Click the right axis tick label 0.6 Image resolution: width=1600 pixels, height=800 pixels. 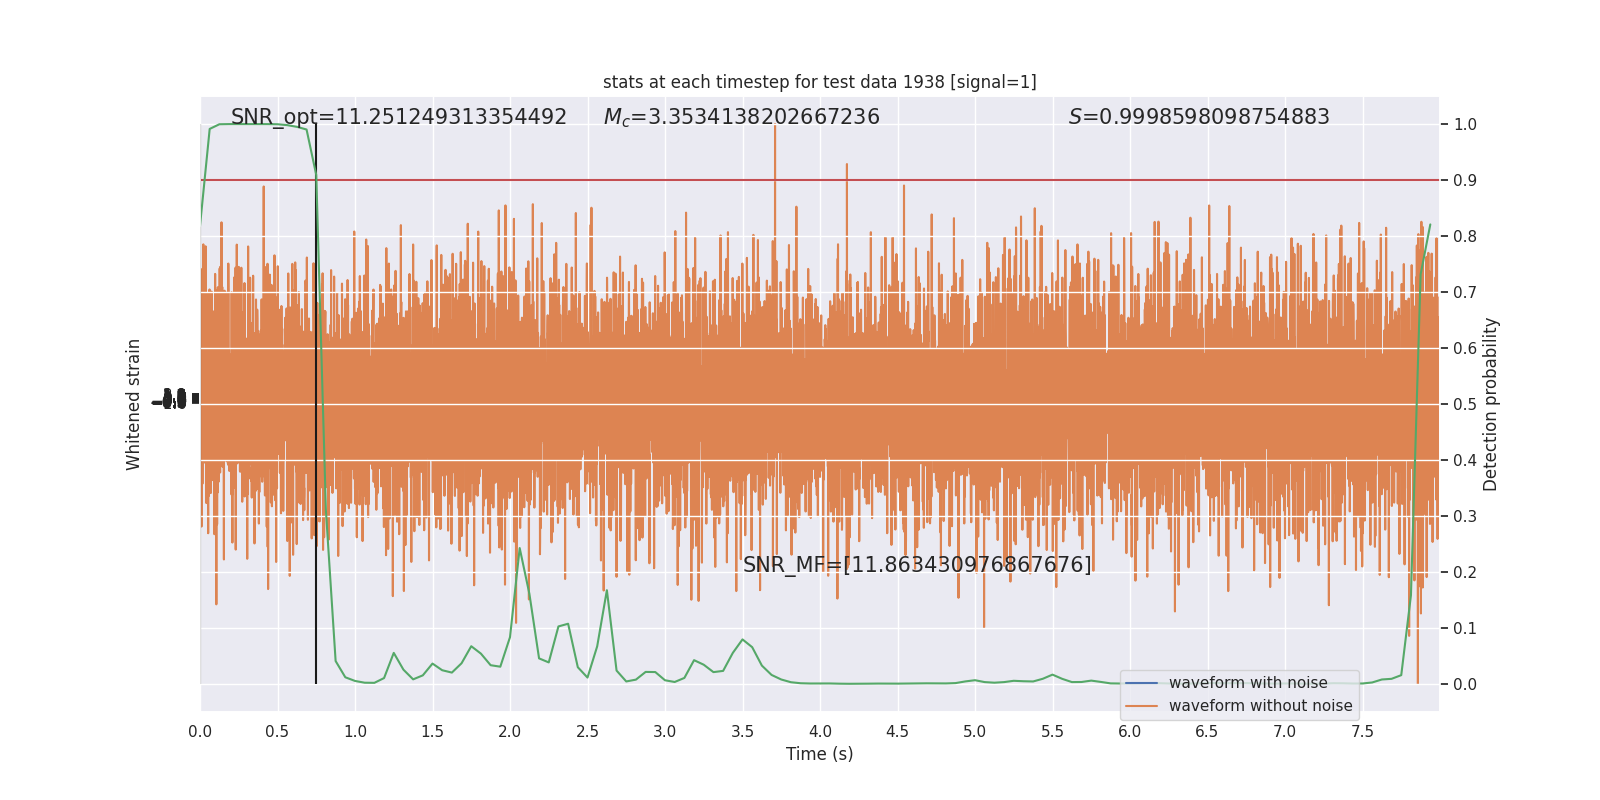1465,349
